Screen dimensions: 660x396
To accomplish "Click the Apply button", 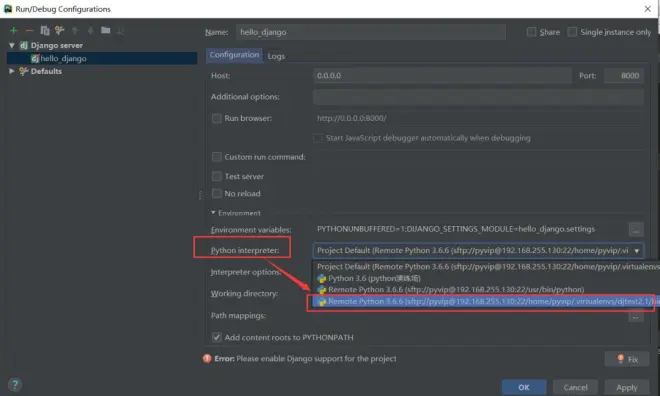I will click(x=627, y=387).
